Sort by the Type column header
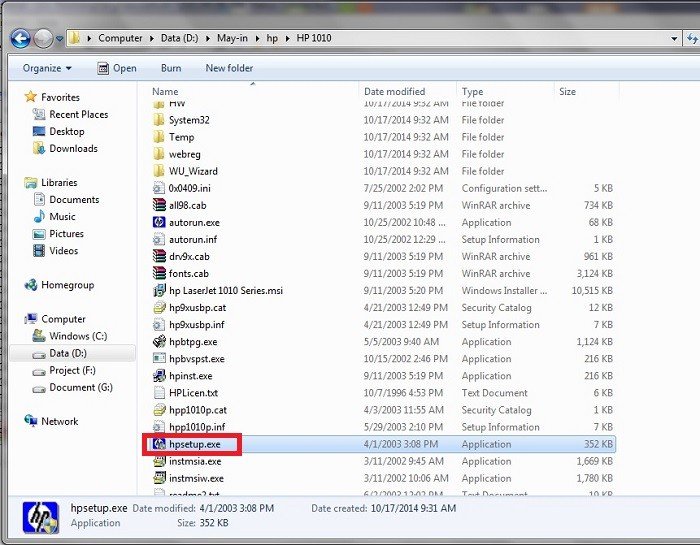 (x=472, y=92)
